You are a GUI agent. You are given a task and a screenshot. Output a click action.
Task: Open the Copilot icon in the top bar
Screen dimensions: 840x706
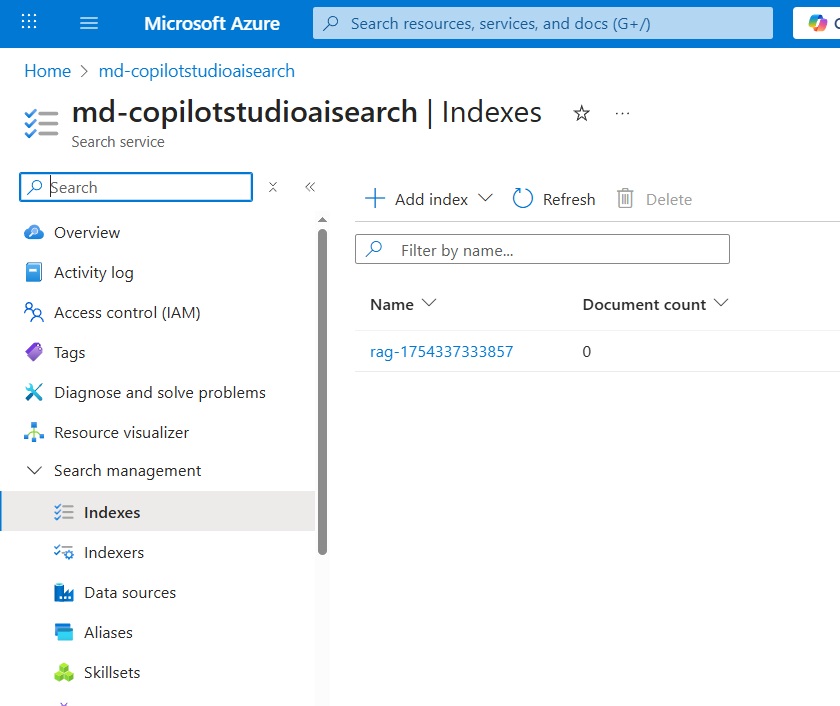click(818, 23)
